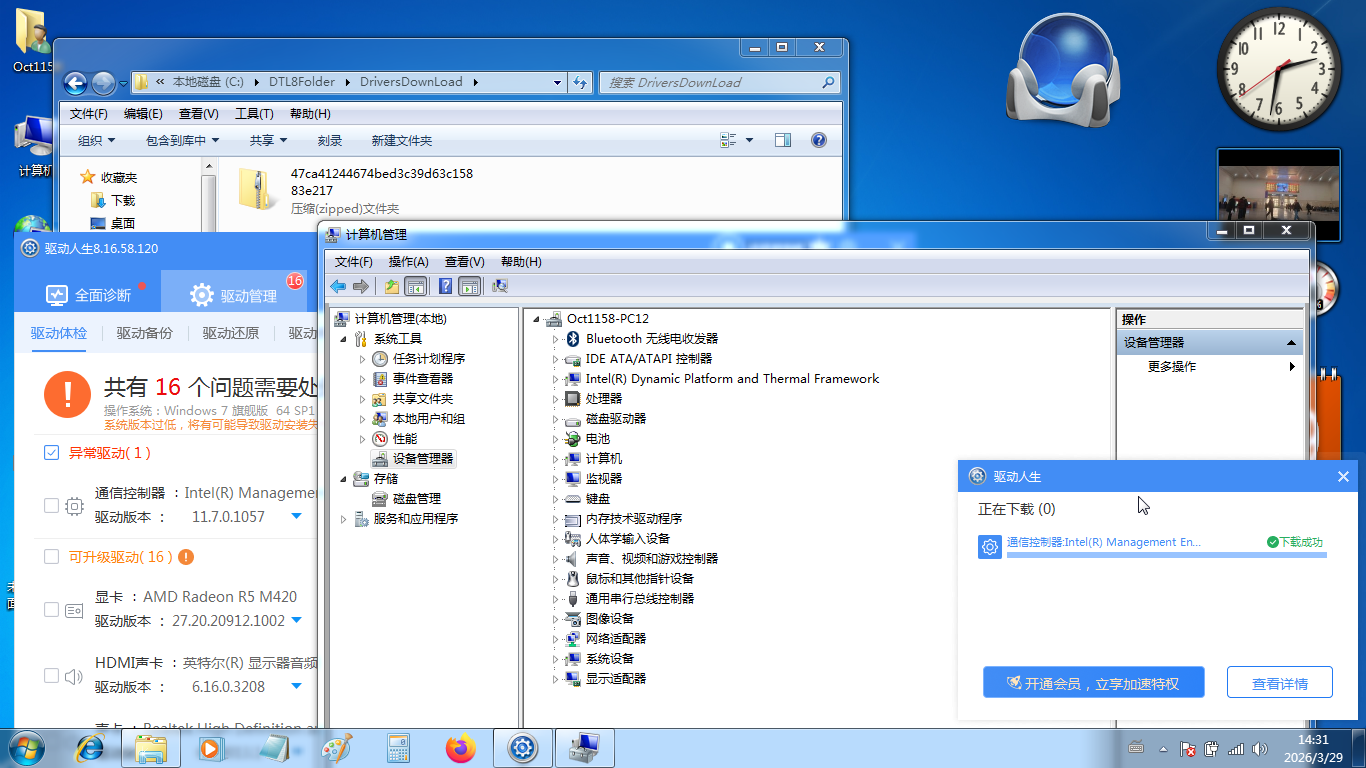Click the up-one-level folder toolbar icon

[x=392, y=286]
